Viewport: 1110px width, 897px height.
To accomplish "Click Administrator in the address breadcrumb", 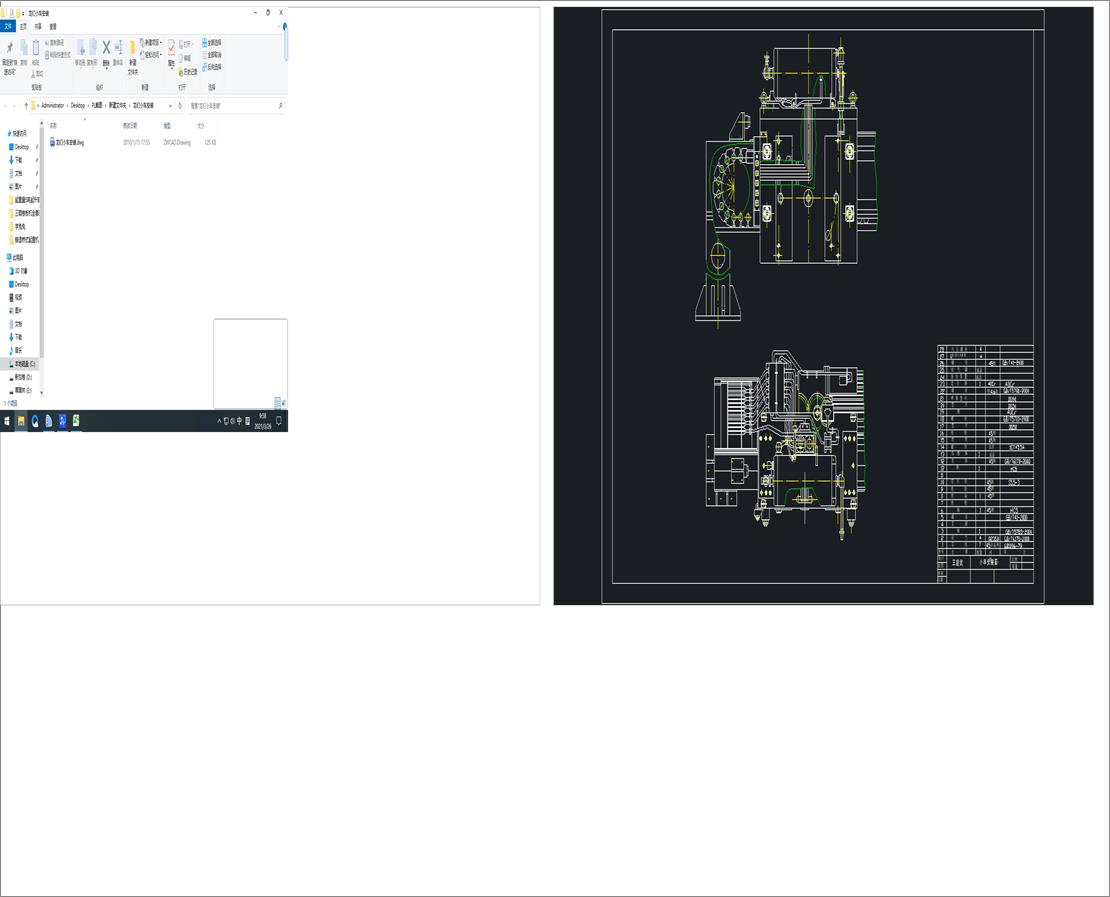I will (x=52, y=105).
